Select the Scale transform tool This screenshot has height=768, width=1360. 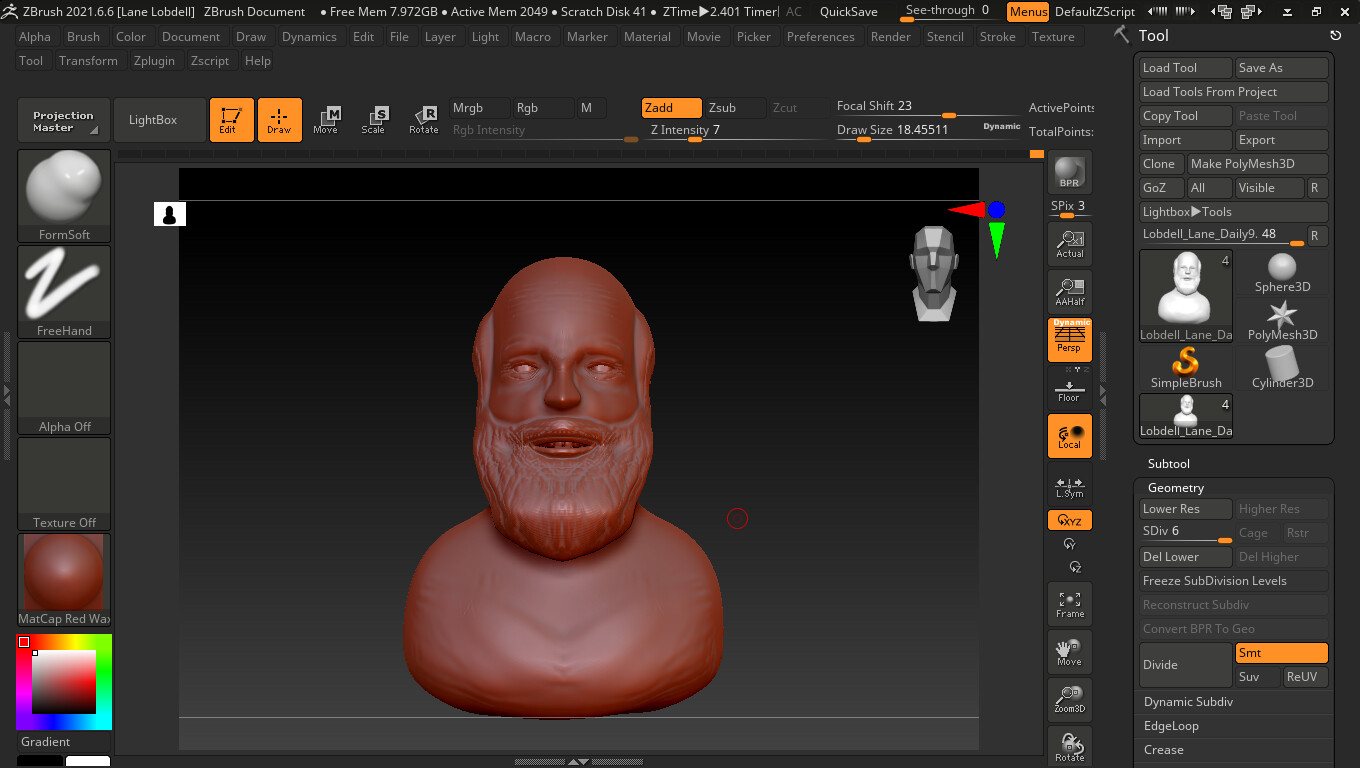(x=373, y=120)
